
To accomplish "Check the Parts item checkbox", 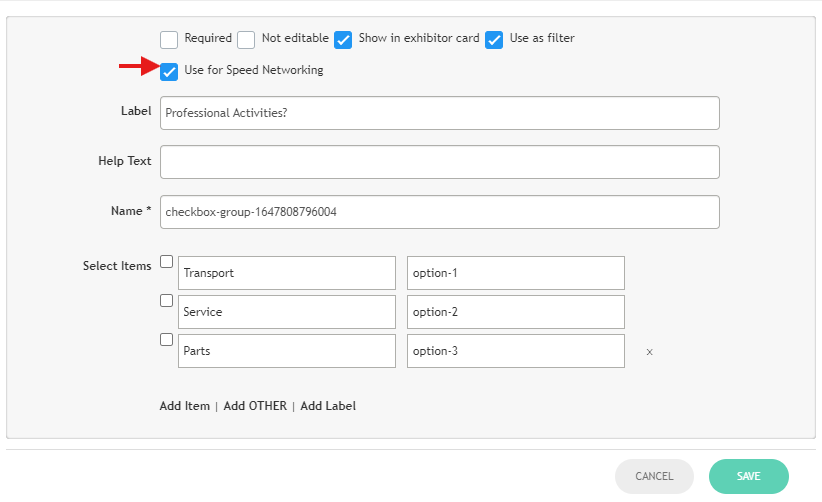I will click(167, 339).
